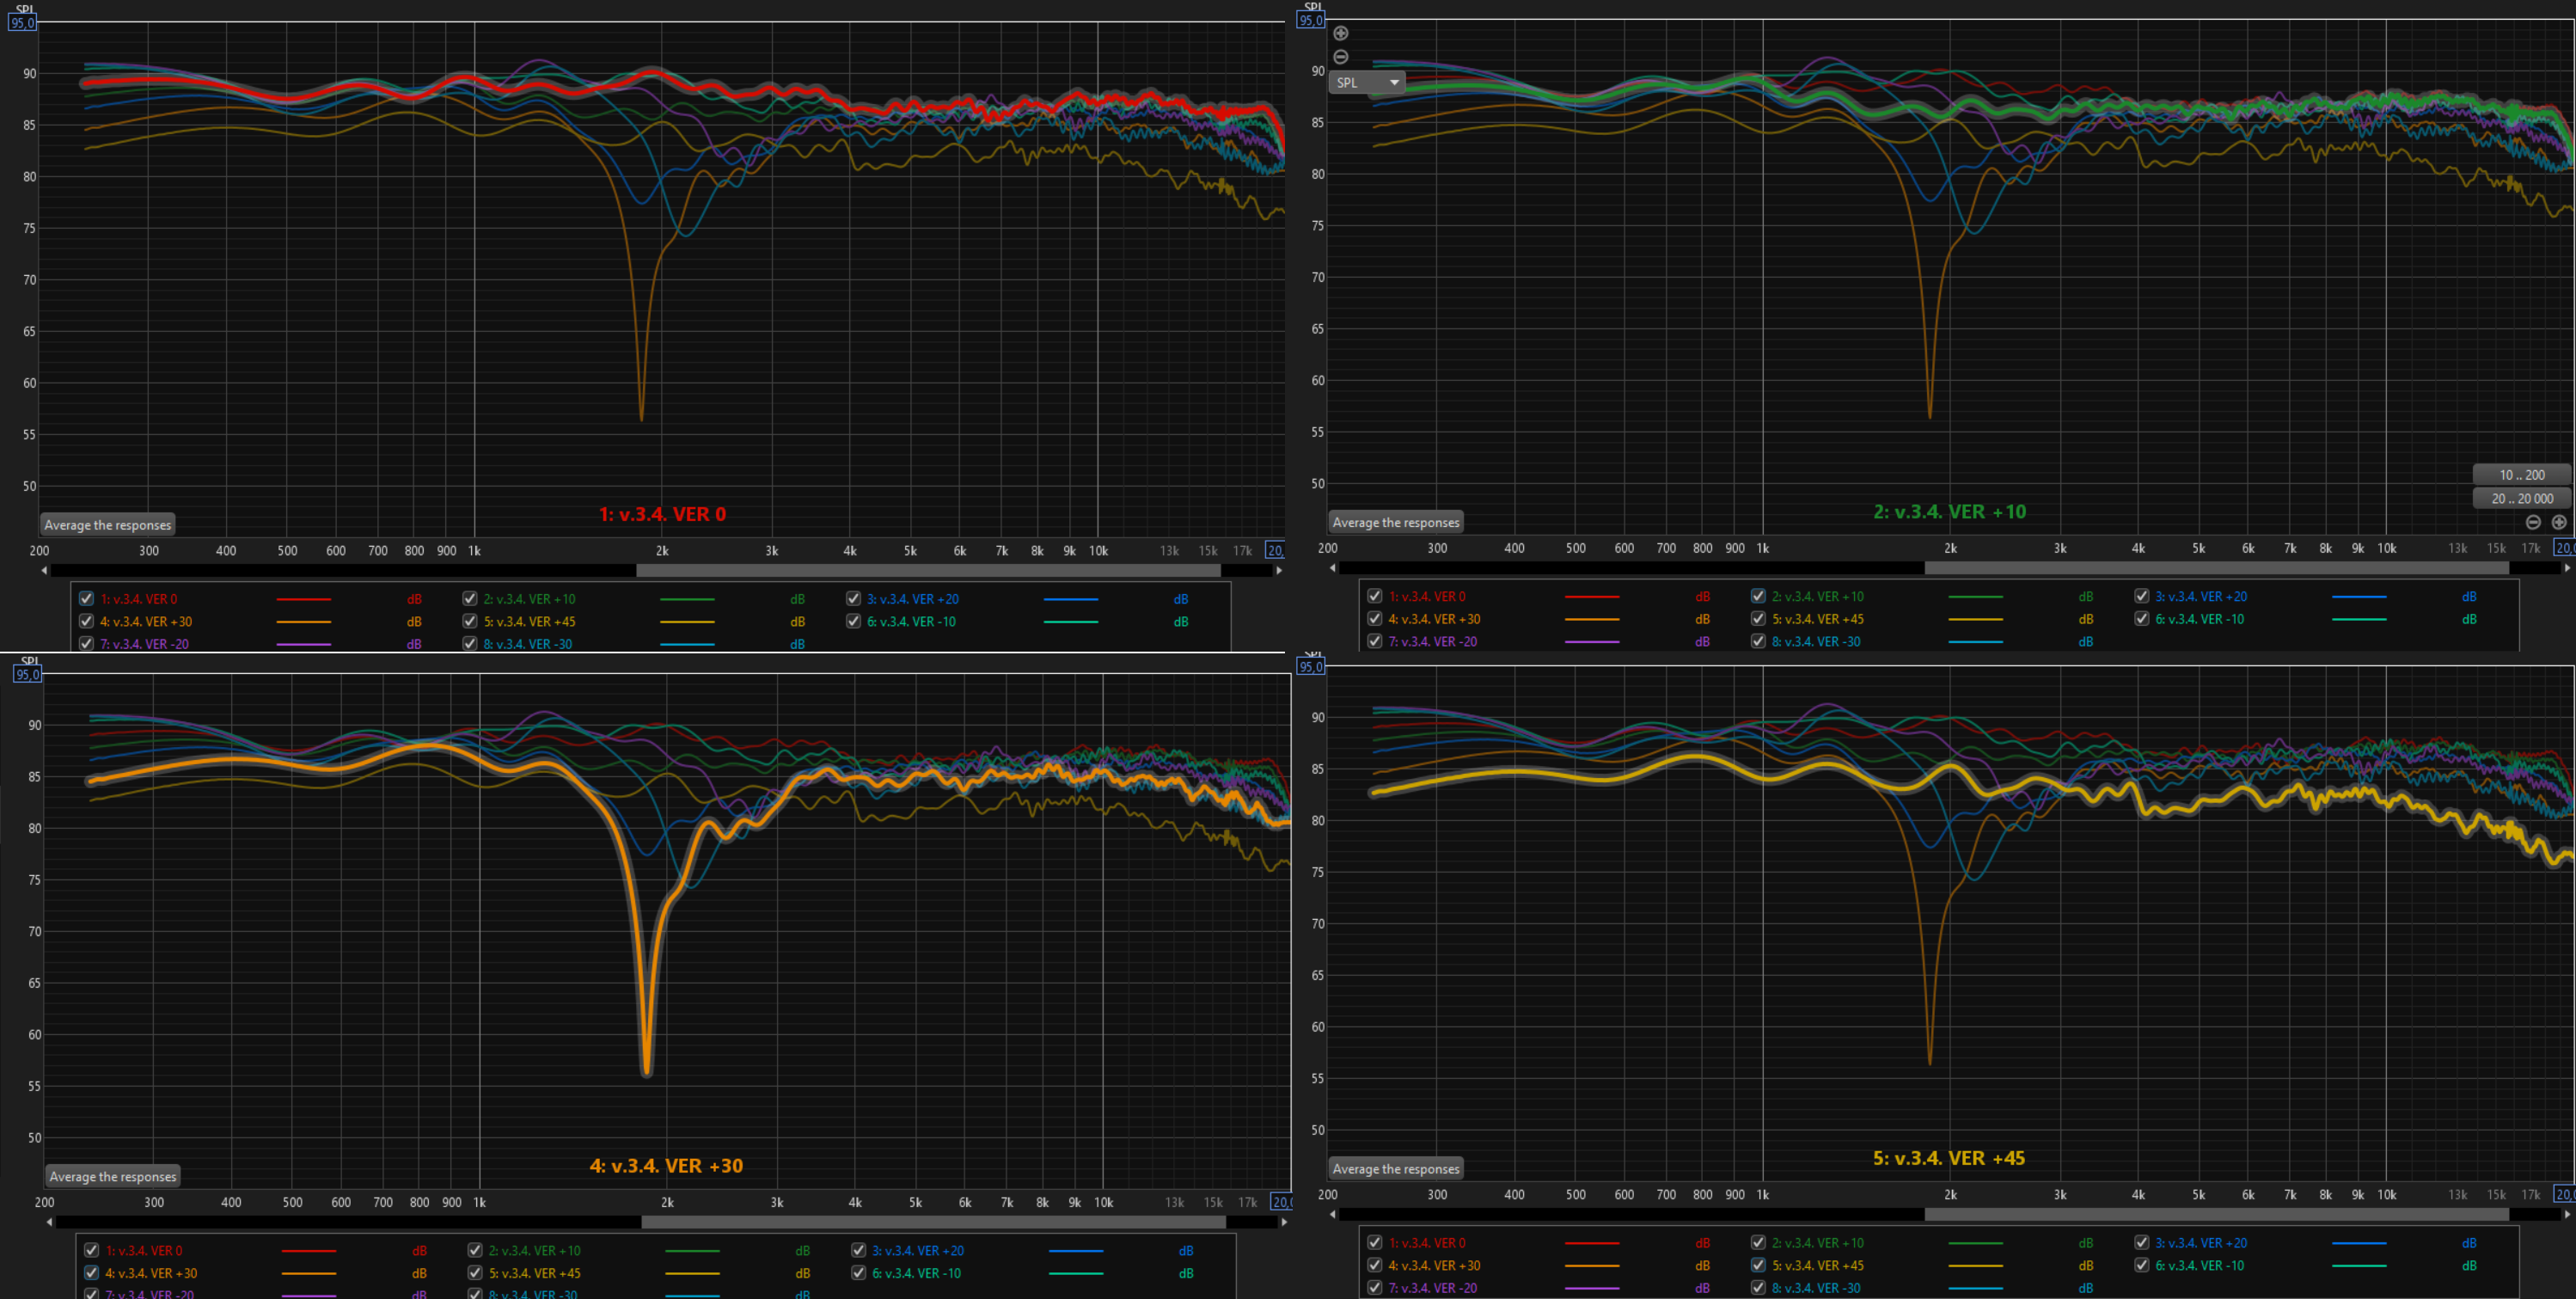Image resolution: width=2576 pixels, height=1299 pixels.
Task: Click horizontal zoom-out minus icon below 20..20 000 button
Action: [2533, 522]
